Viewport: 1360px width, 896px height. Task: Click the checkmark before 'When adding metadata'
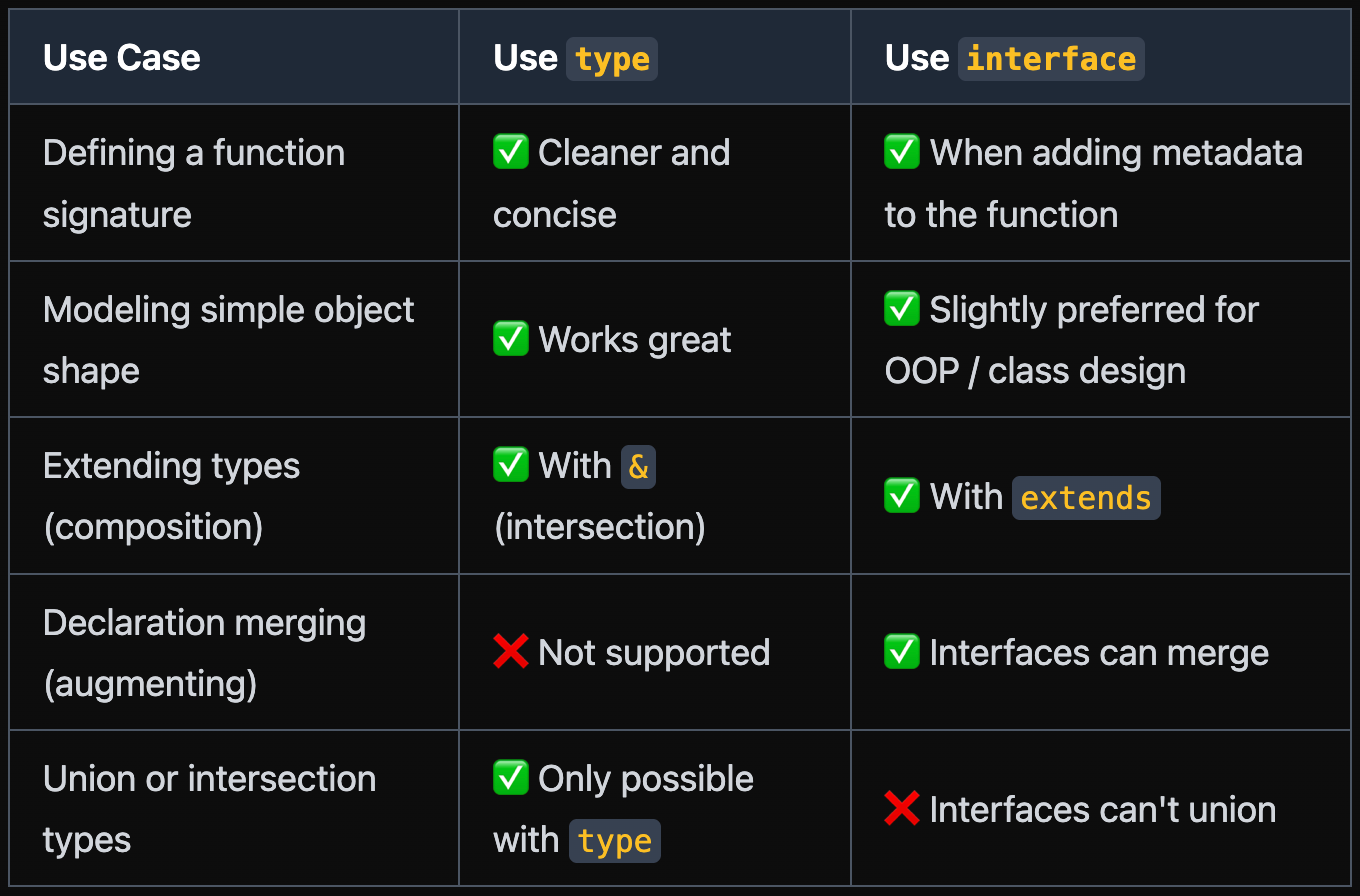coord(902,152)
